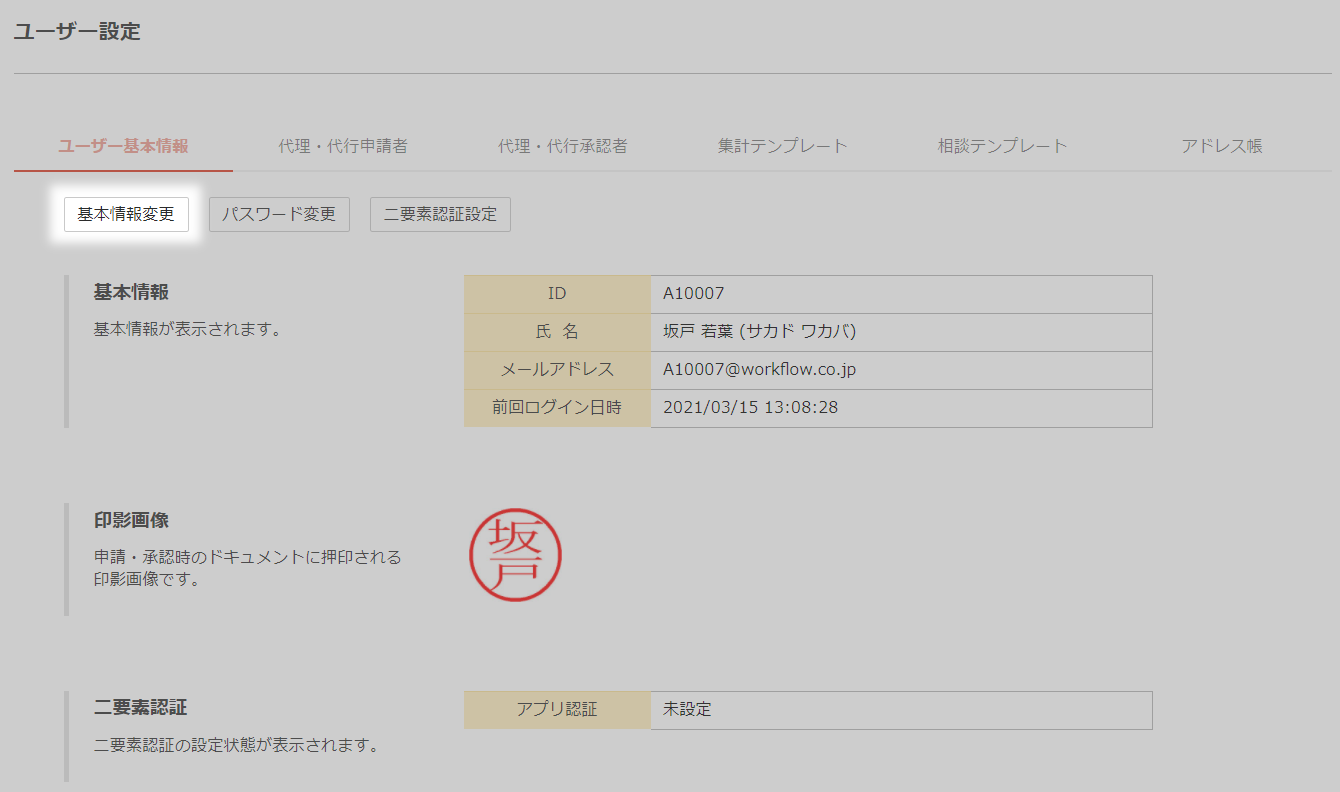1340x792 pixels.
Task: Click the 印影画像 section heading
Action: (x=131, y=521)
